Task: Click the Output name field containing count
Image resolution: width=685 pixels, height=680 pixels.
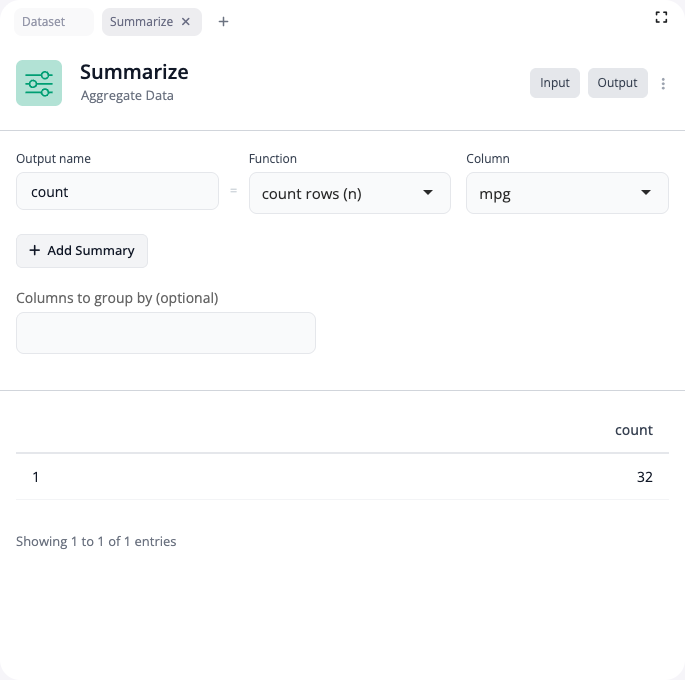Action: (117, 191)
